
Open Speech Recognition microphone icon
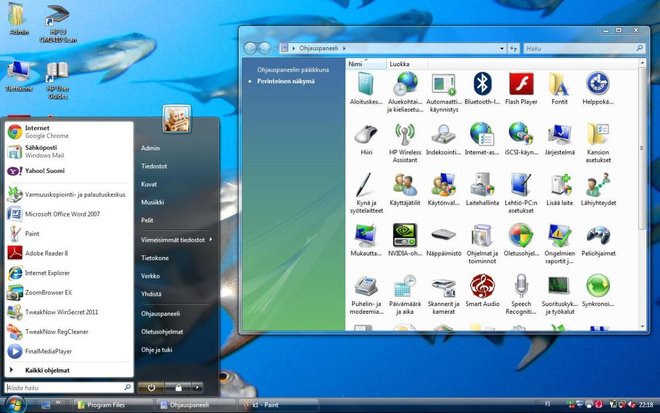click(521, 286)
